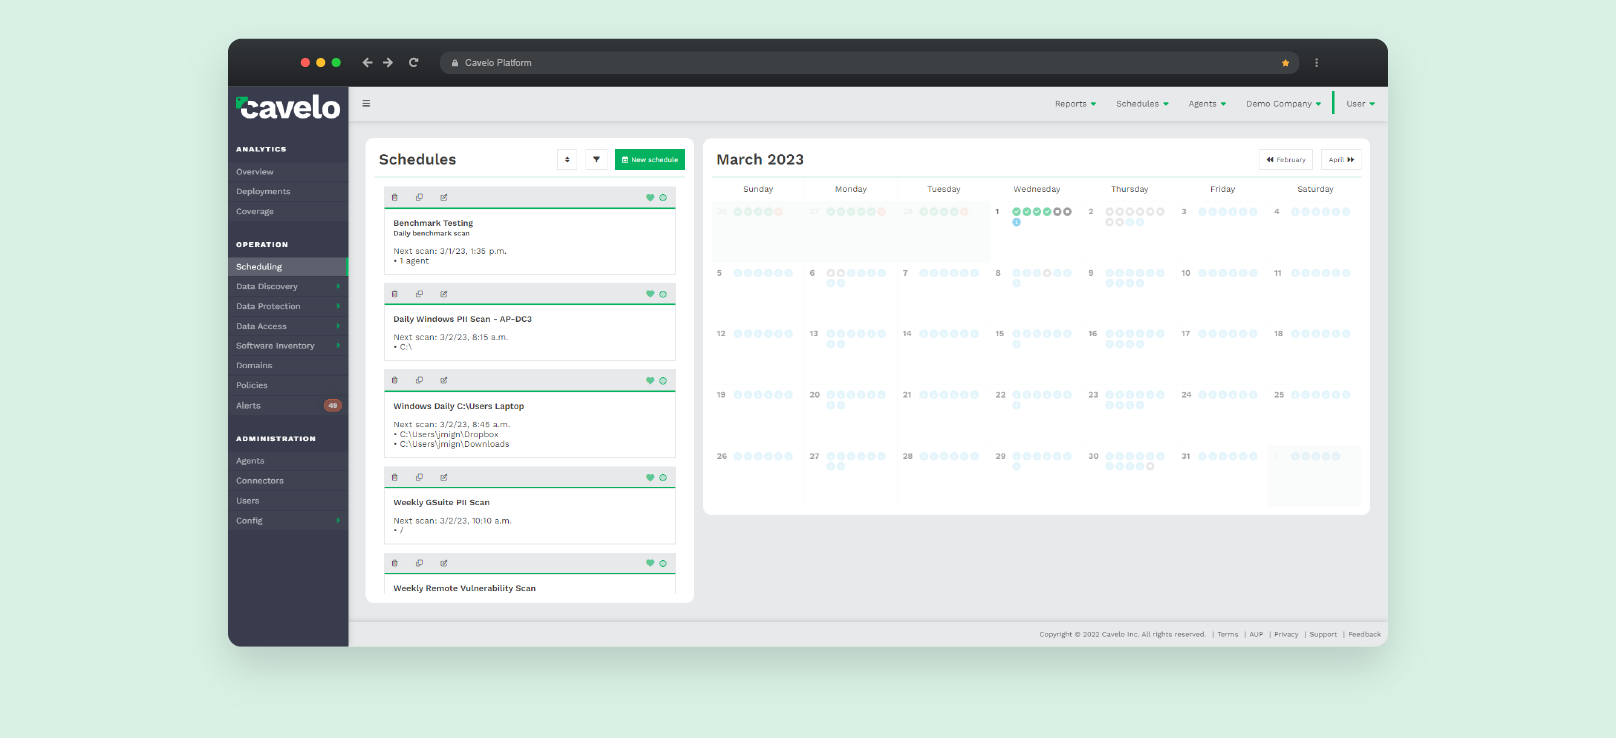Open the Demo Company dropdown
This screenshot has width=1616, height=738.
coord(1284,104)
